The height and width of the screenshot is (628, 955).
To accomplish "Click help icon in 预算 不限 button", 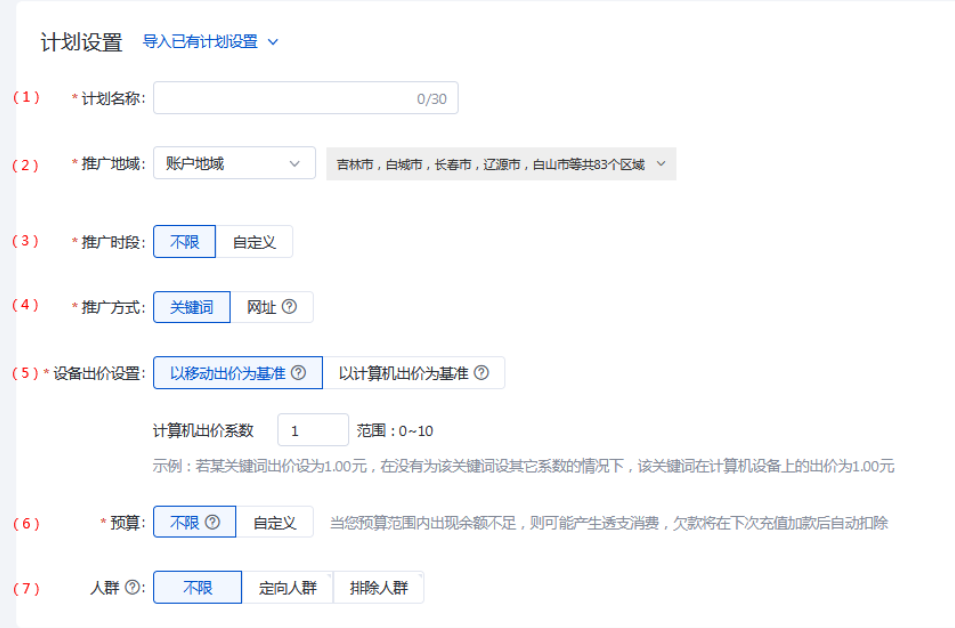I will pyautogui.click(x=212, y=522).
